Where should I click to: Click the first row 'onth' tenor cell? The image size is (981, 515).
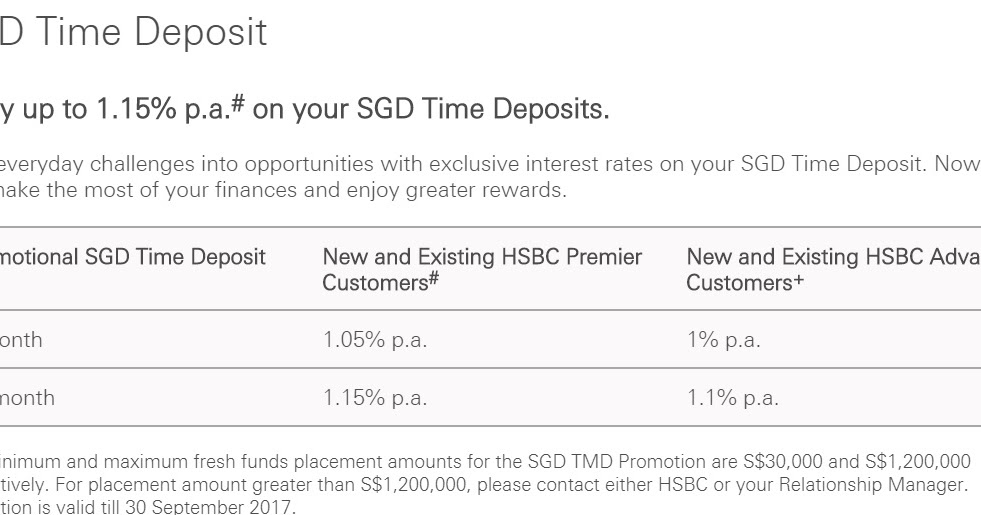[21, 340]
